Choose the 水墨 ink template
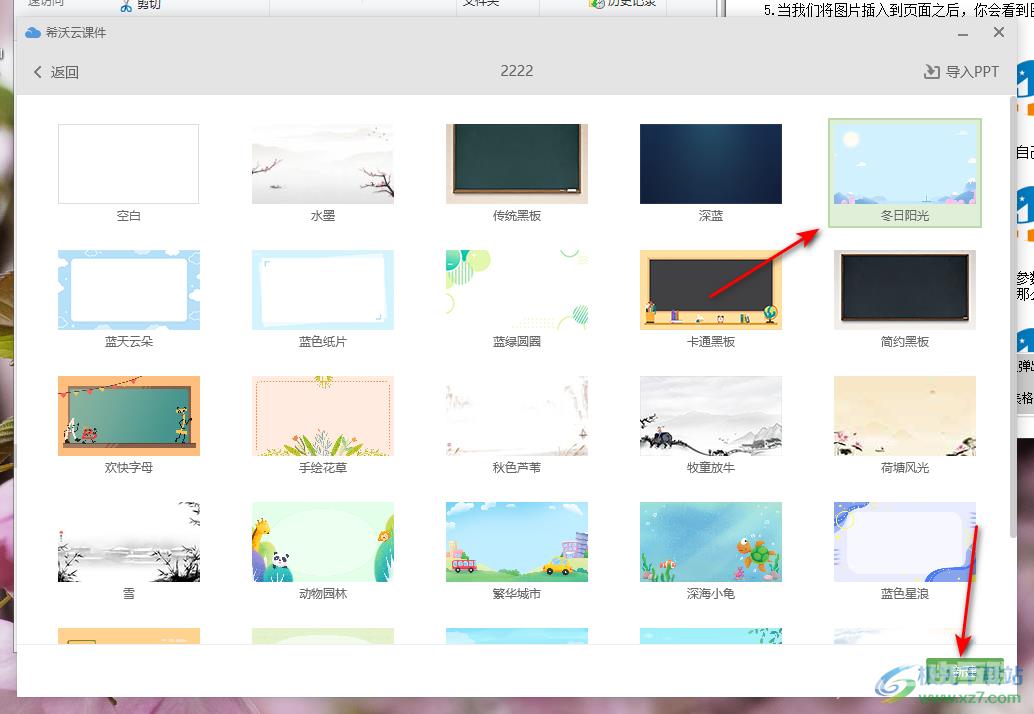Viewport: 1034px width, 714px height. pos(322,164)
